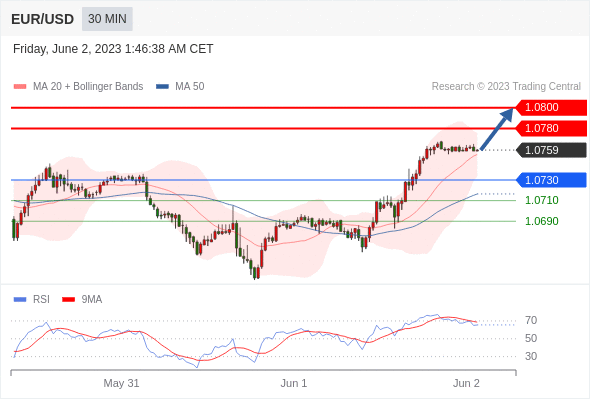Viewport: 590px width, 400px height.
Task: Toggle the RSI legend entry
Action: 32,300
